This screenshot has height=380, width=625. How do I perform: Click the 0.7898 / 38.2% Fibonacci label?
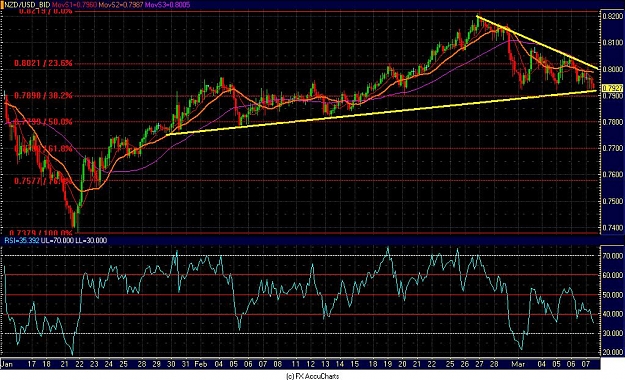pos(43,95)
